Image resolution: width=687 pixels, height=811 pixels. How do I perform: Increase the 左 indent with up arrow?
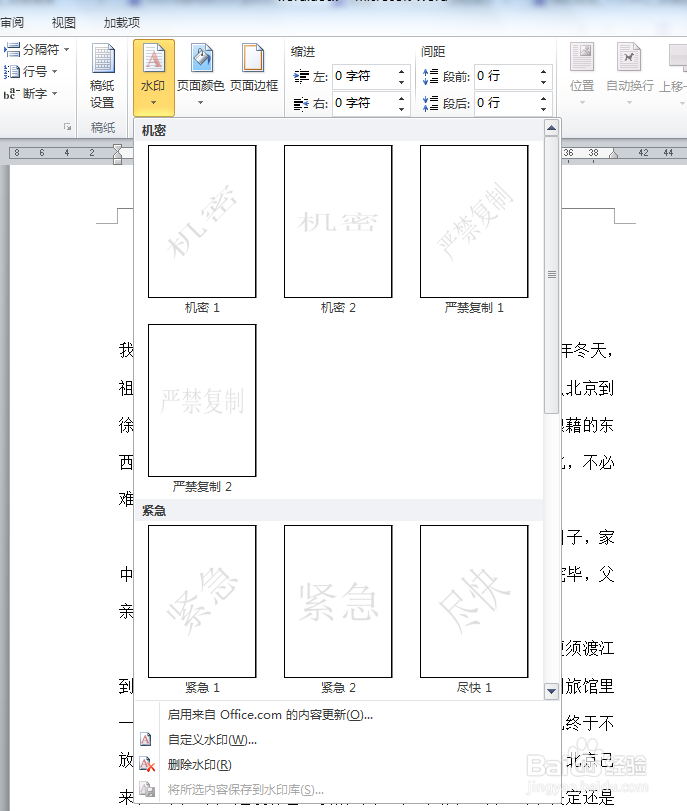tap(401, 71)
